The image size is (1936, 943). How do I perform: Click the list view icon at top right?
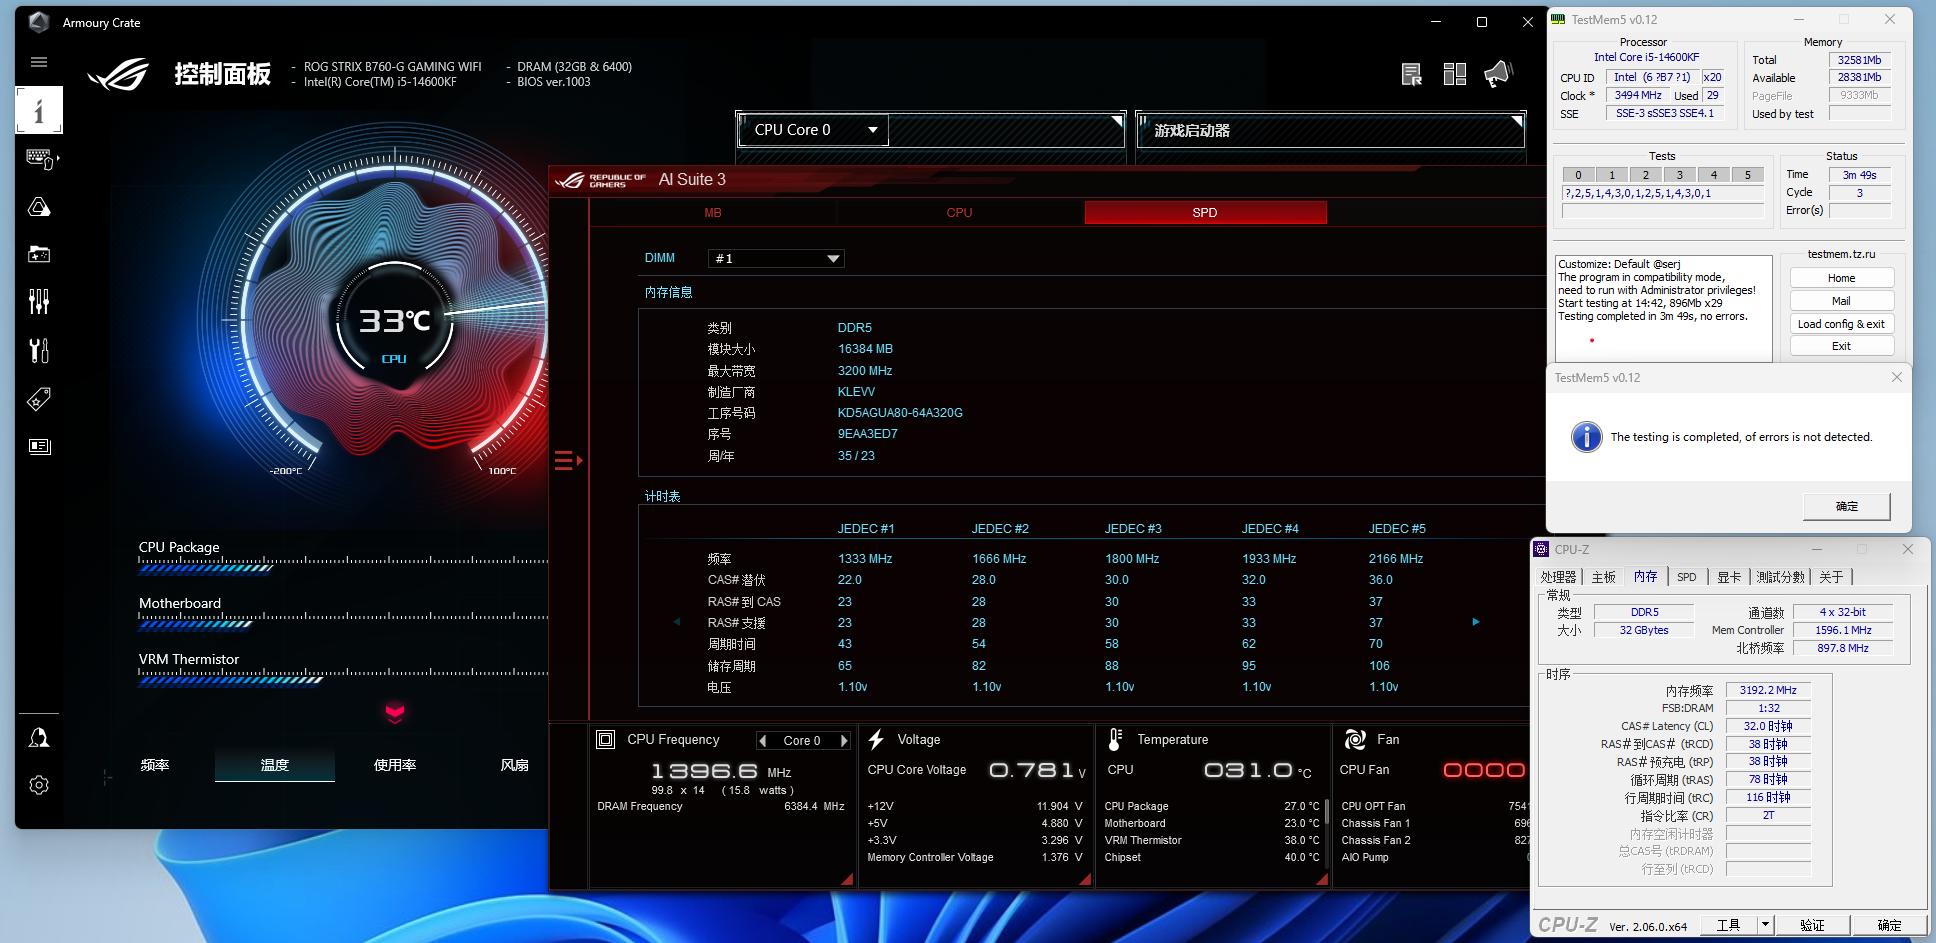1412,74
